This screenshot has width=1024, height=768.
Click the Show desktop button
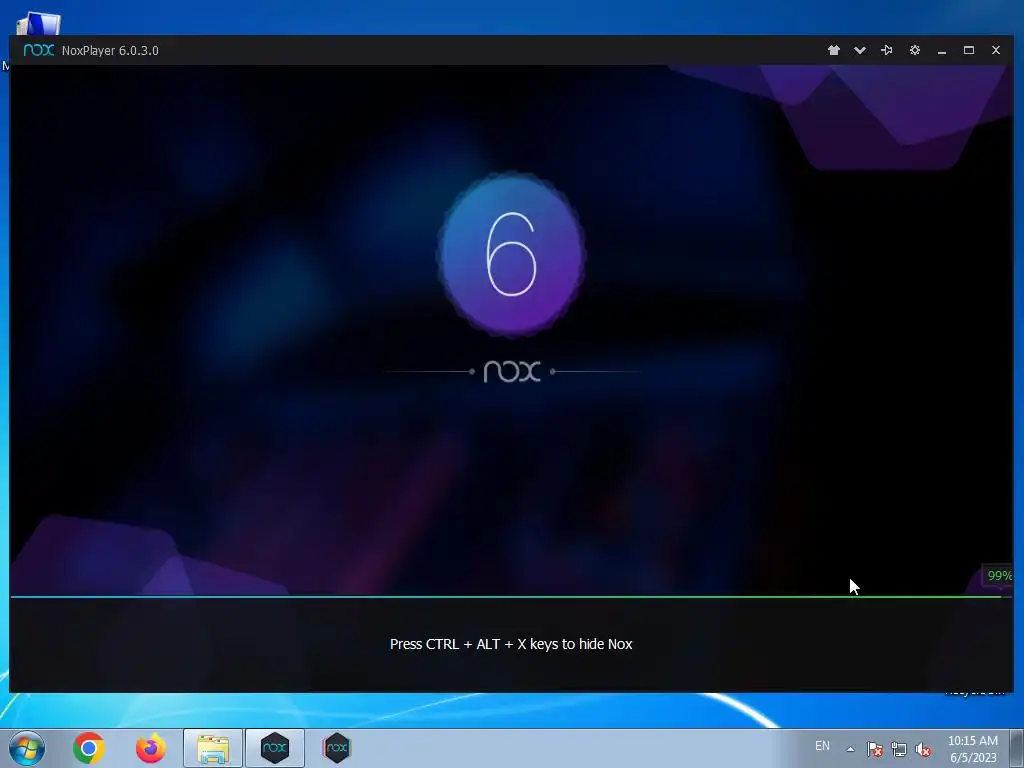click(1017, 748)
